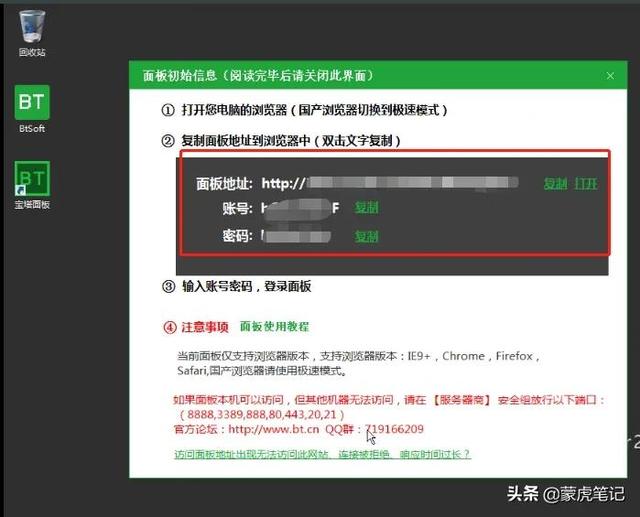Click the QQ群 number 719166209
The image size is (640, 517).
(394, 430)
